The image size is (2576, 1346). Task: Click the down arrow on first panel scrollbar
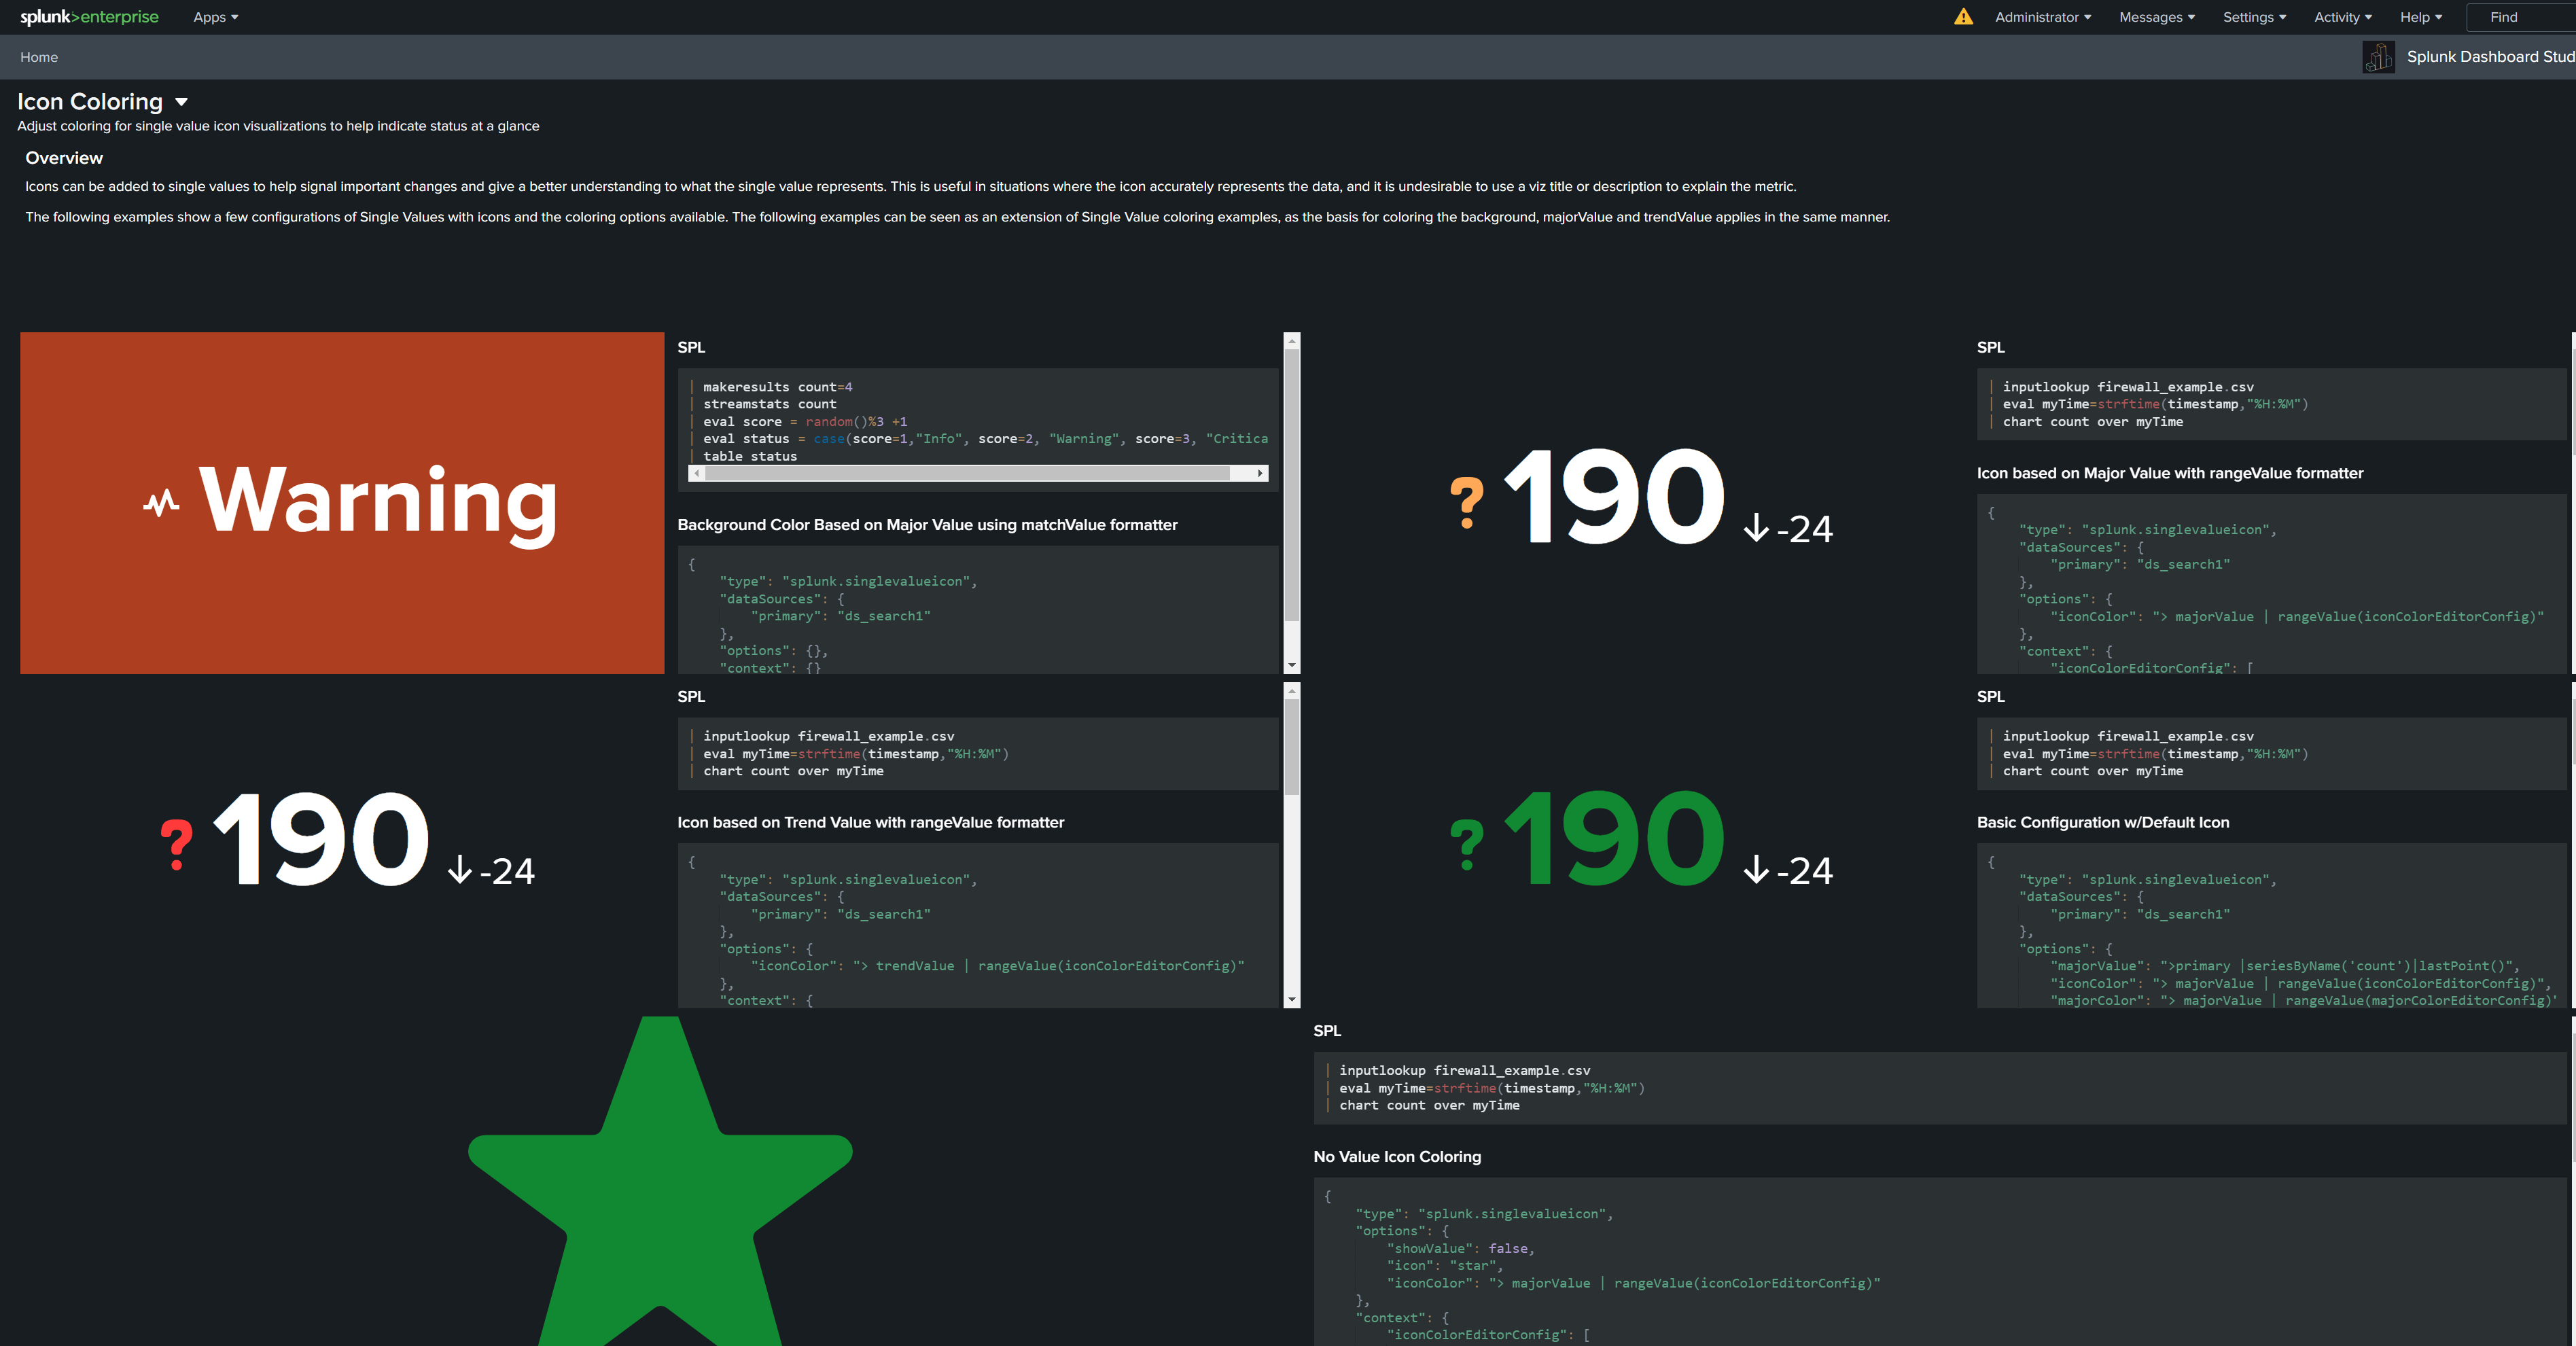[1291, 665]
